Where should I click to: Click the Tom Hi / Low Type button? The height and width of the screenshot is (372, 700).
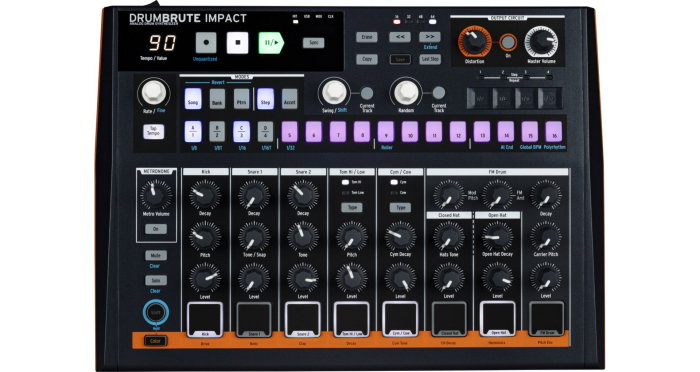click(x=352, y=207)
